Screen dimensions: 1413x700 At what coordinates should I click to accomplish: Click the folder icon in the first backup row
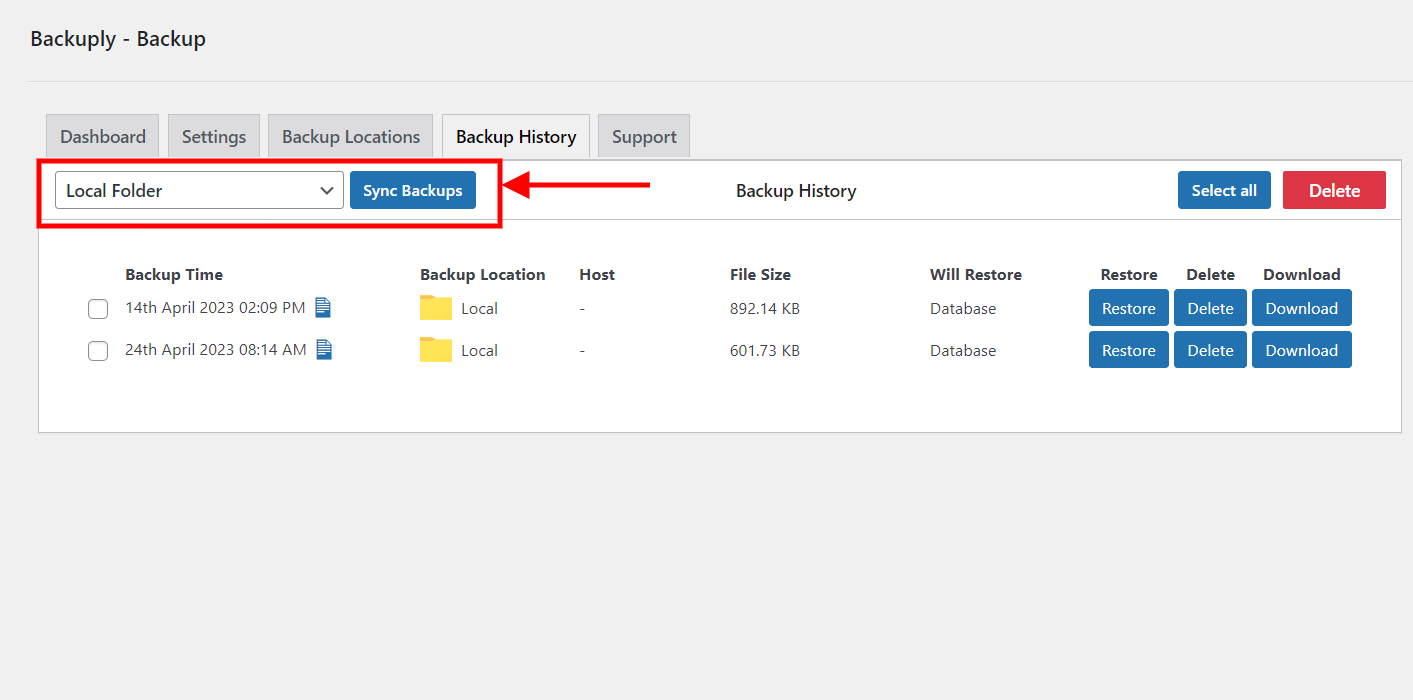pos(435,308)
